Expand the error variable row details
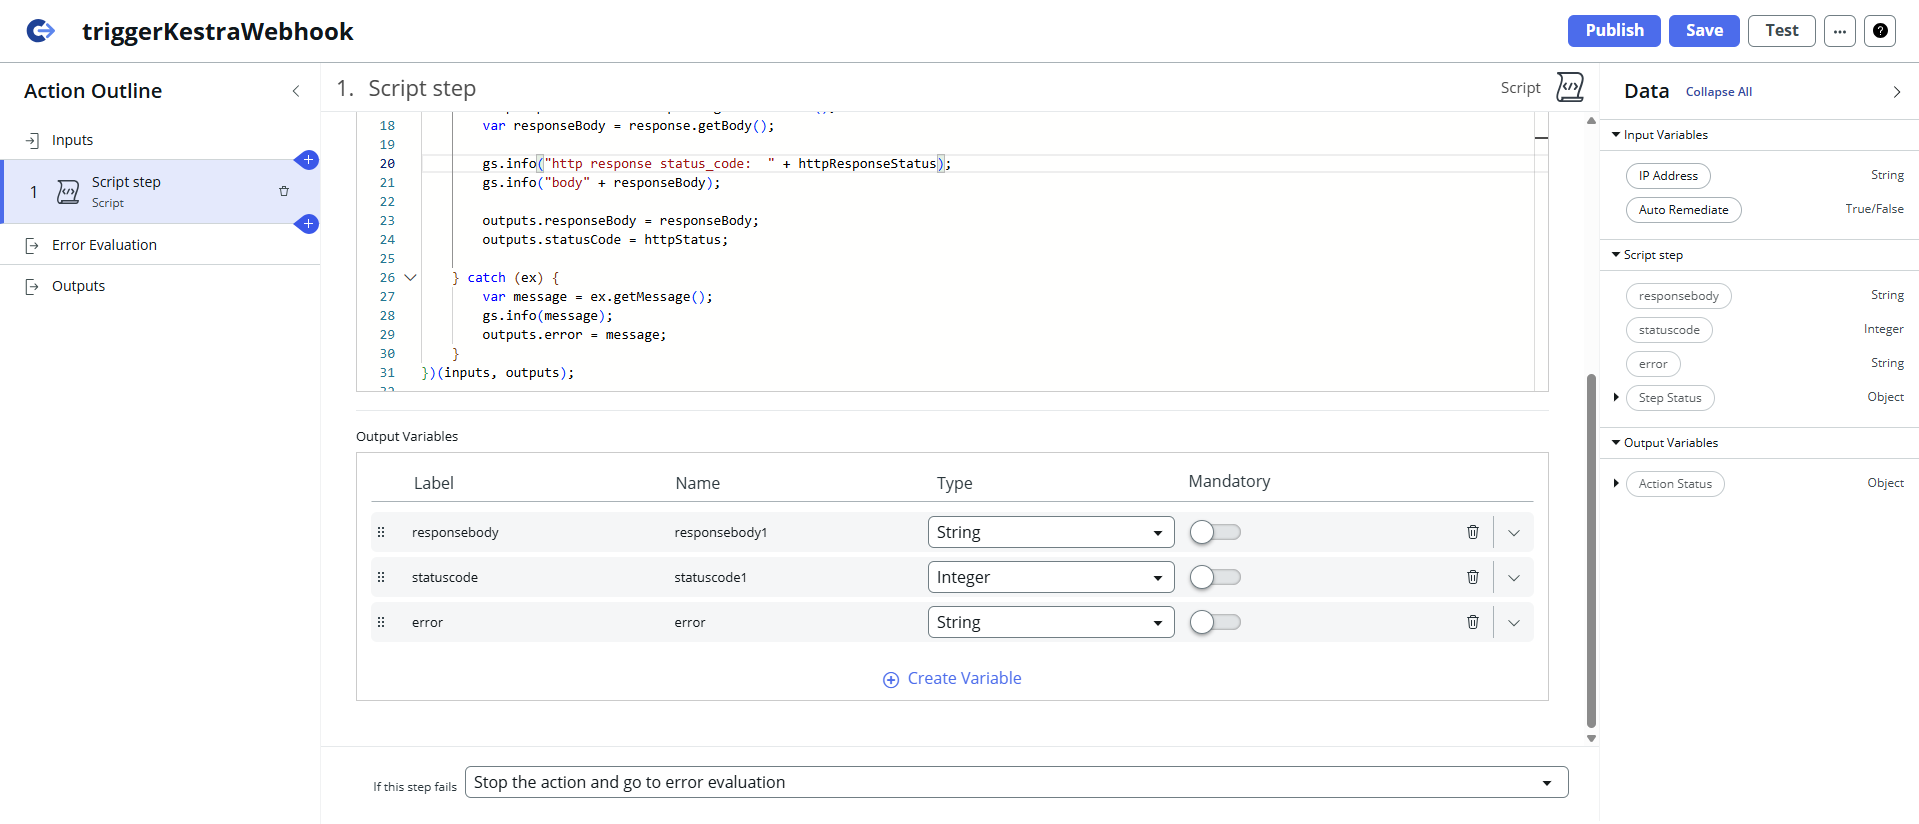Image resolution: width=1919 pixels, height=824 pixels. point(1514,623)
